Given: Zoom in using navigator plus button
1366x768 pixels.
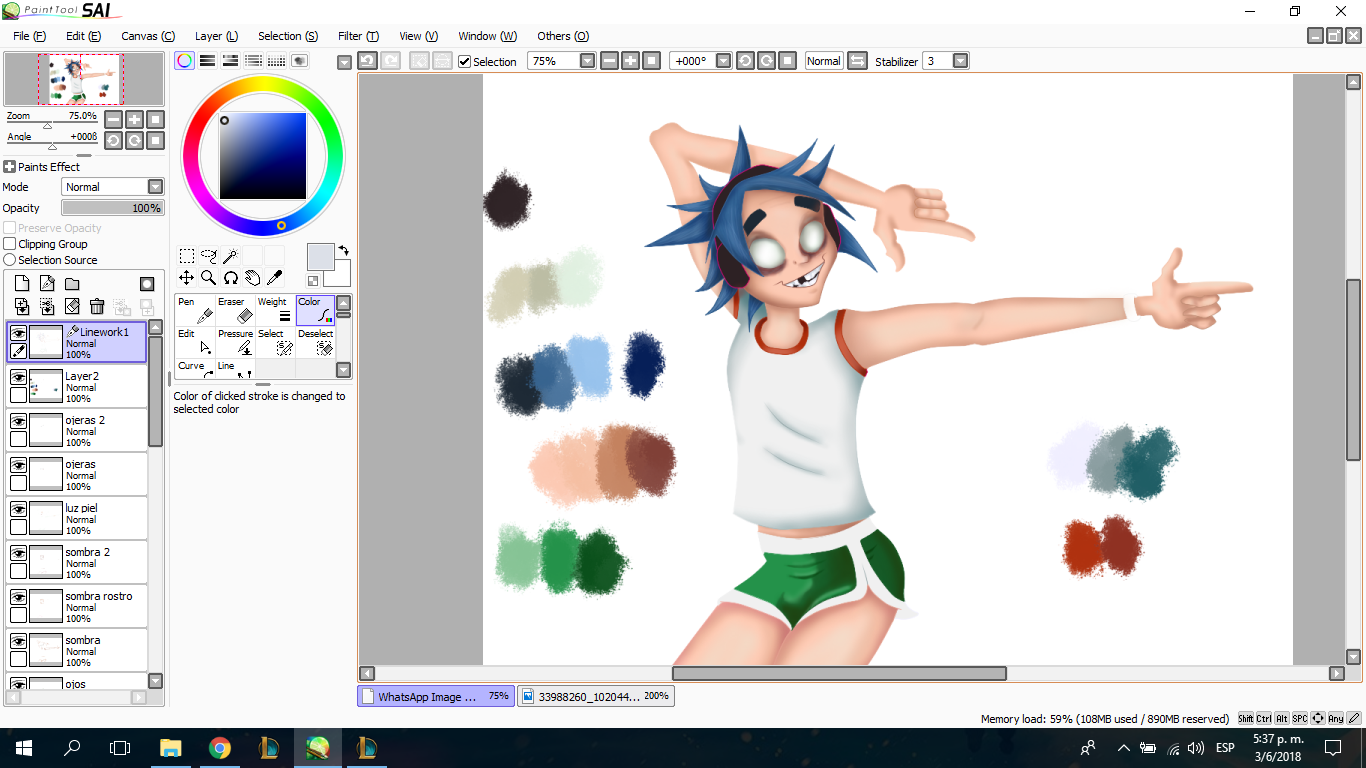Looking at the screenshot, I should (x=134, y=119).
